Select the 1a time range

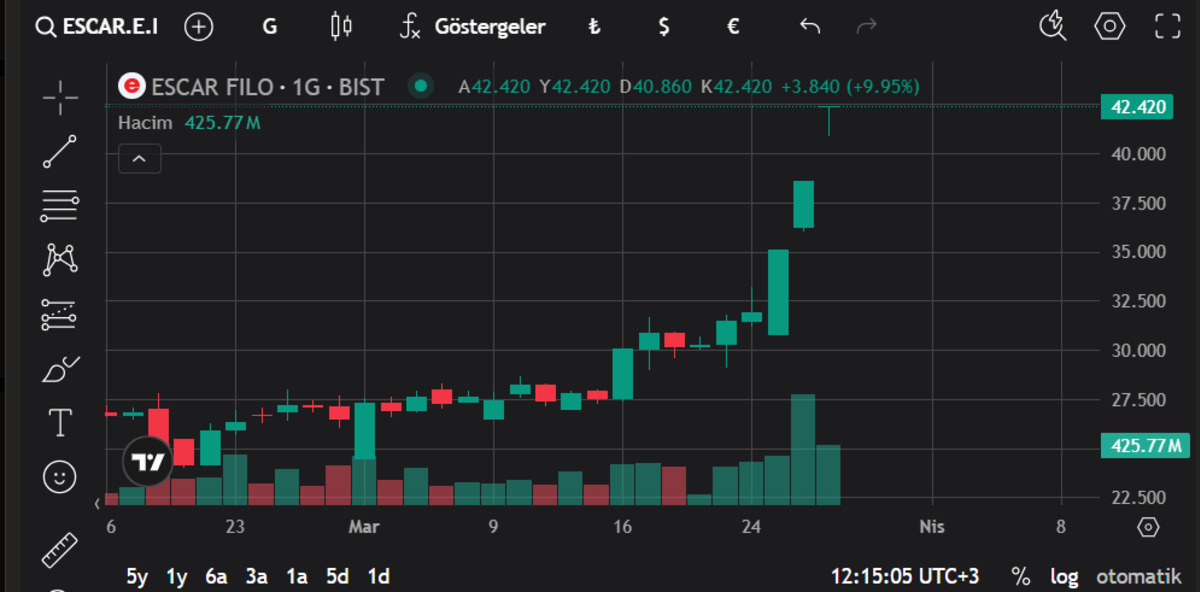(297, 577)
